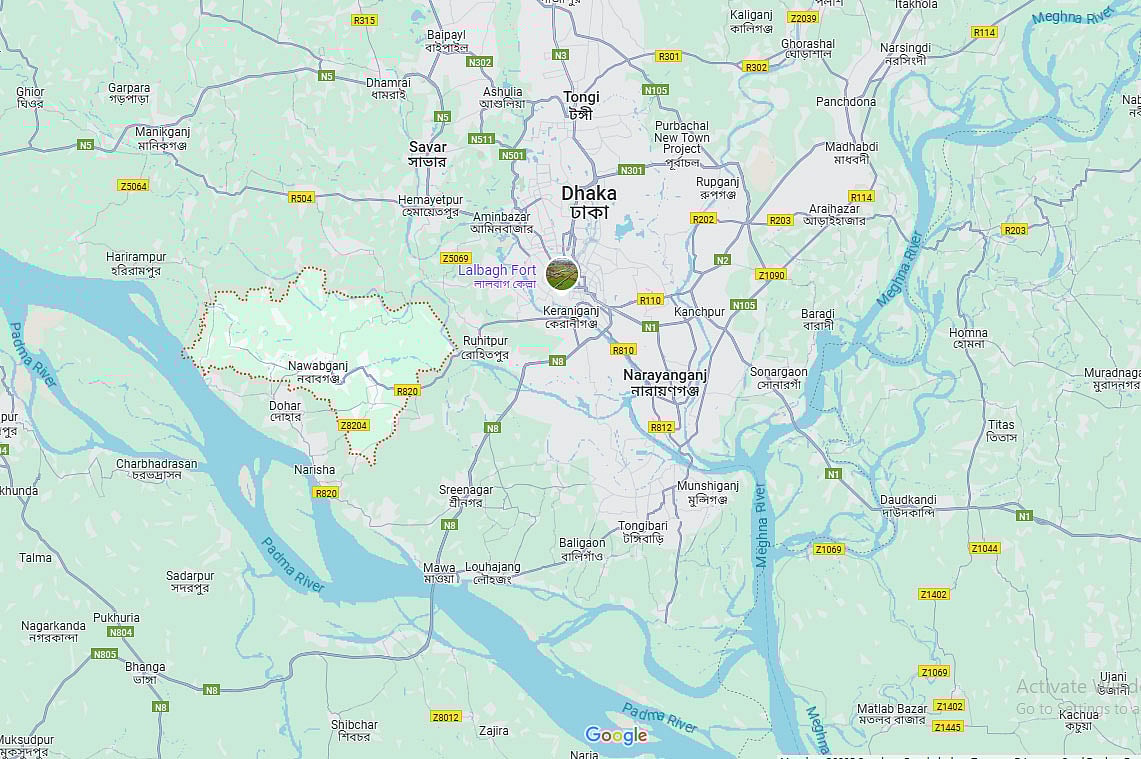This screenshot has width=1141, height=759.
Task: Click the N3 highway shield near Tongi
Action: [560, 55]
